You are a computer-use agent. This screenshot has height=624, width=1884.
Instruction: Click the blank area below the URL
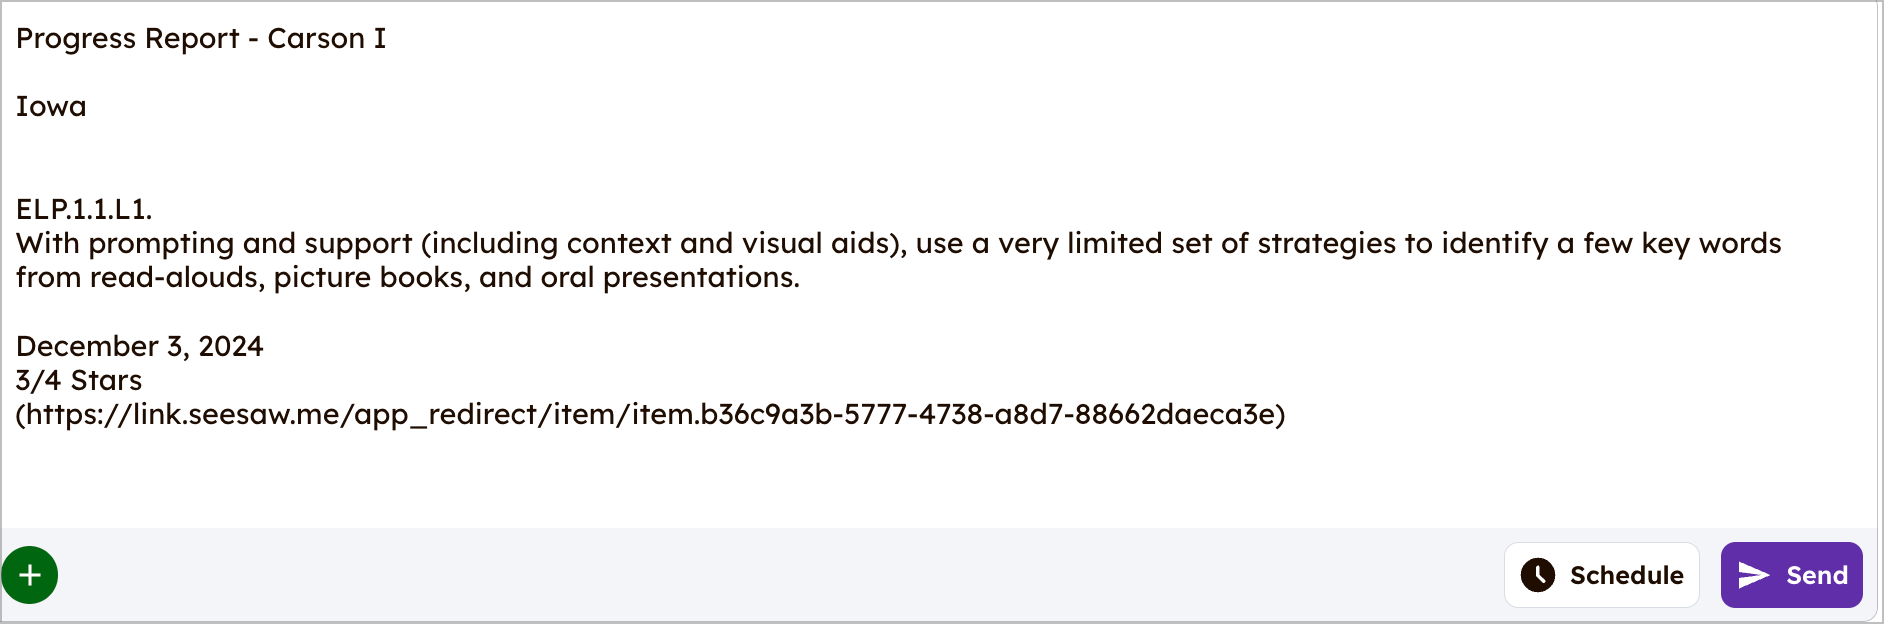(940, 480)
